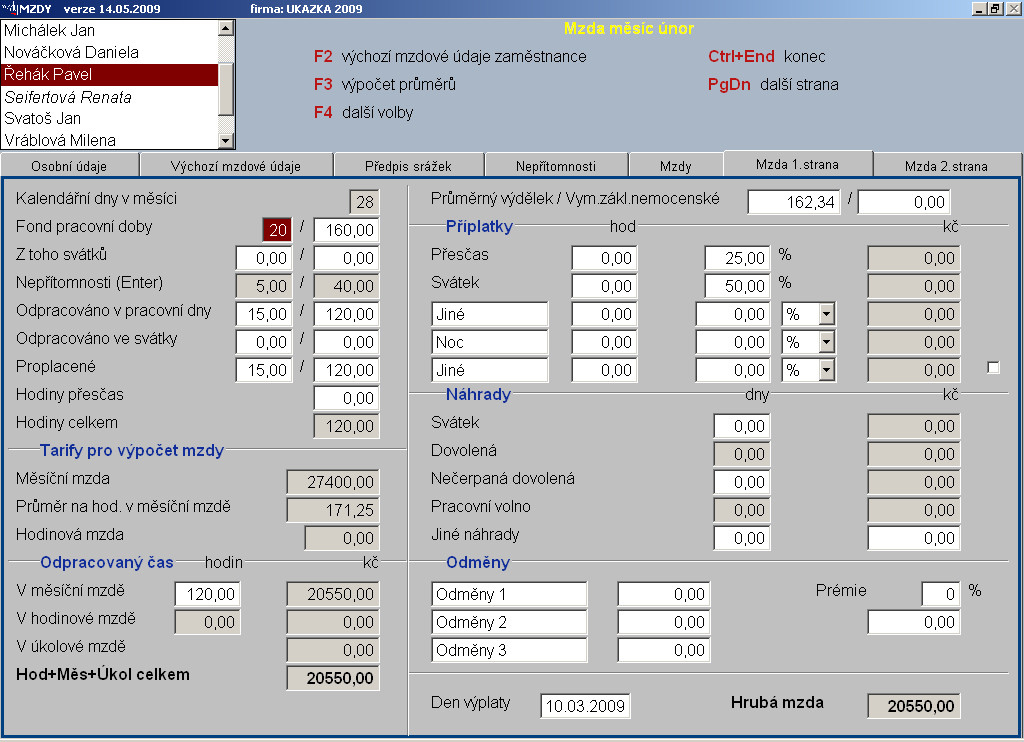The image size is (1024, 742).
Task: Click the Jiné náhrady kč amount field
Action: click(914, 538)
